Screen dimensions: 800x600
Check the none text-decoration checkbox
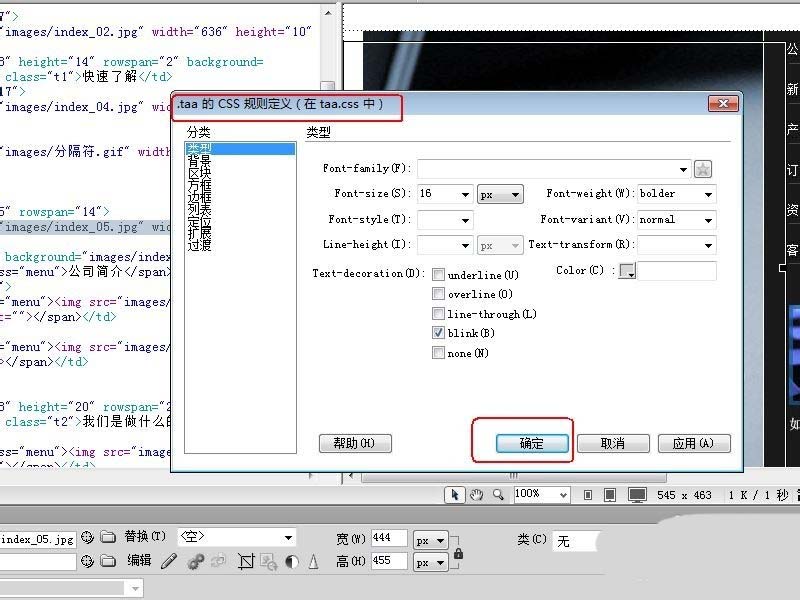click(438, 353)
